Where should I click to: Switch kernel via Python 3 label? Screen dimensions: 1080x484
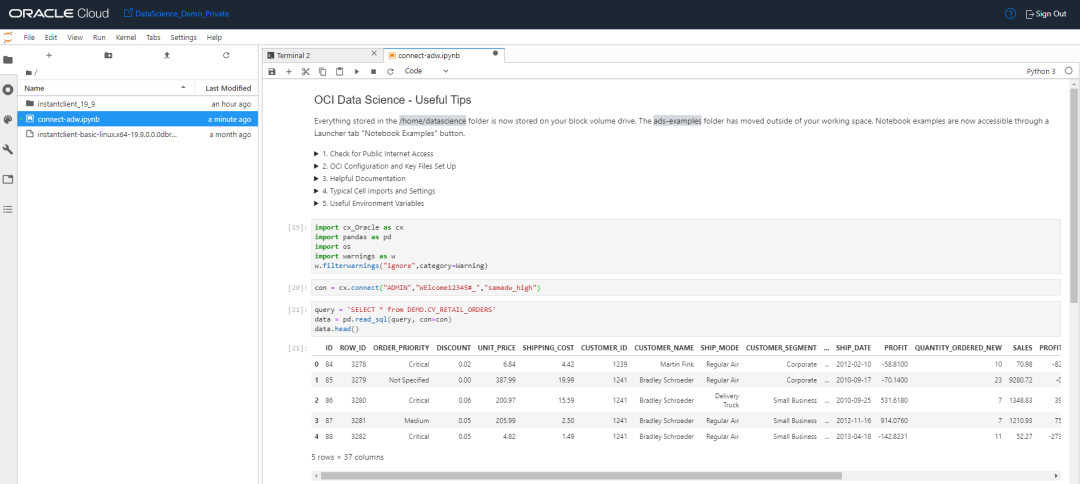click(1041, 71)
